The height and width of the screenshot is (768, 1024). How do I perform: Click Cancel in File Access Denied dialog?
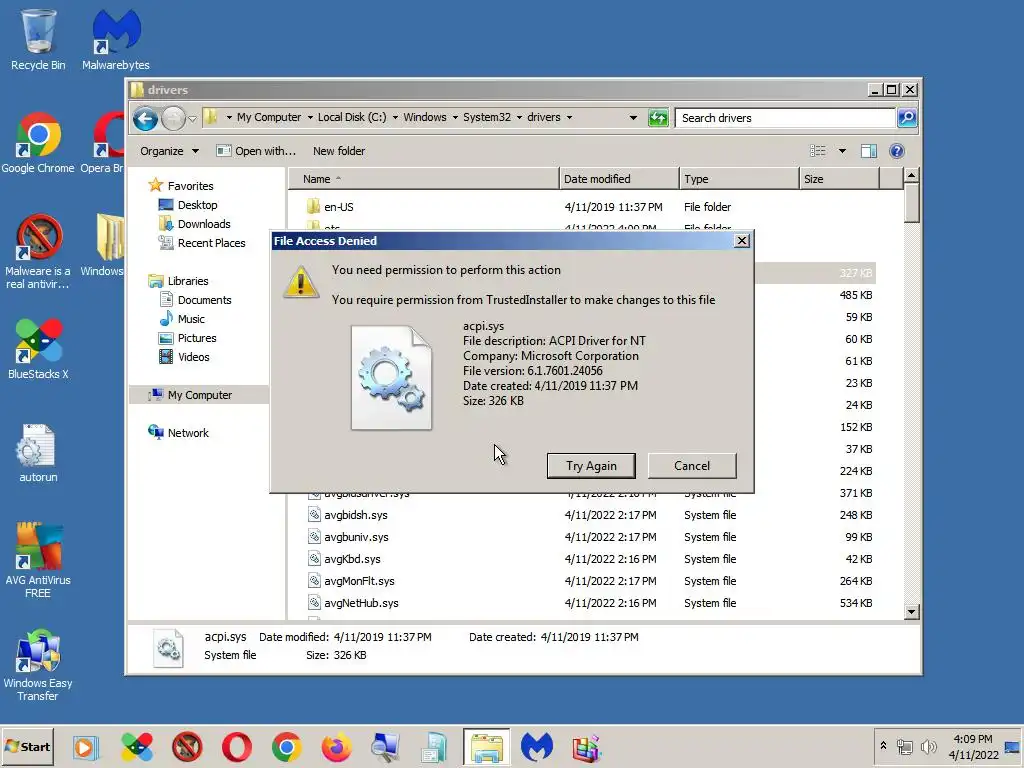[692, 466]
